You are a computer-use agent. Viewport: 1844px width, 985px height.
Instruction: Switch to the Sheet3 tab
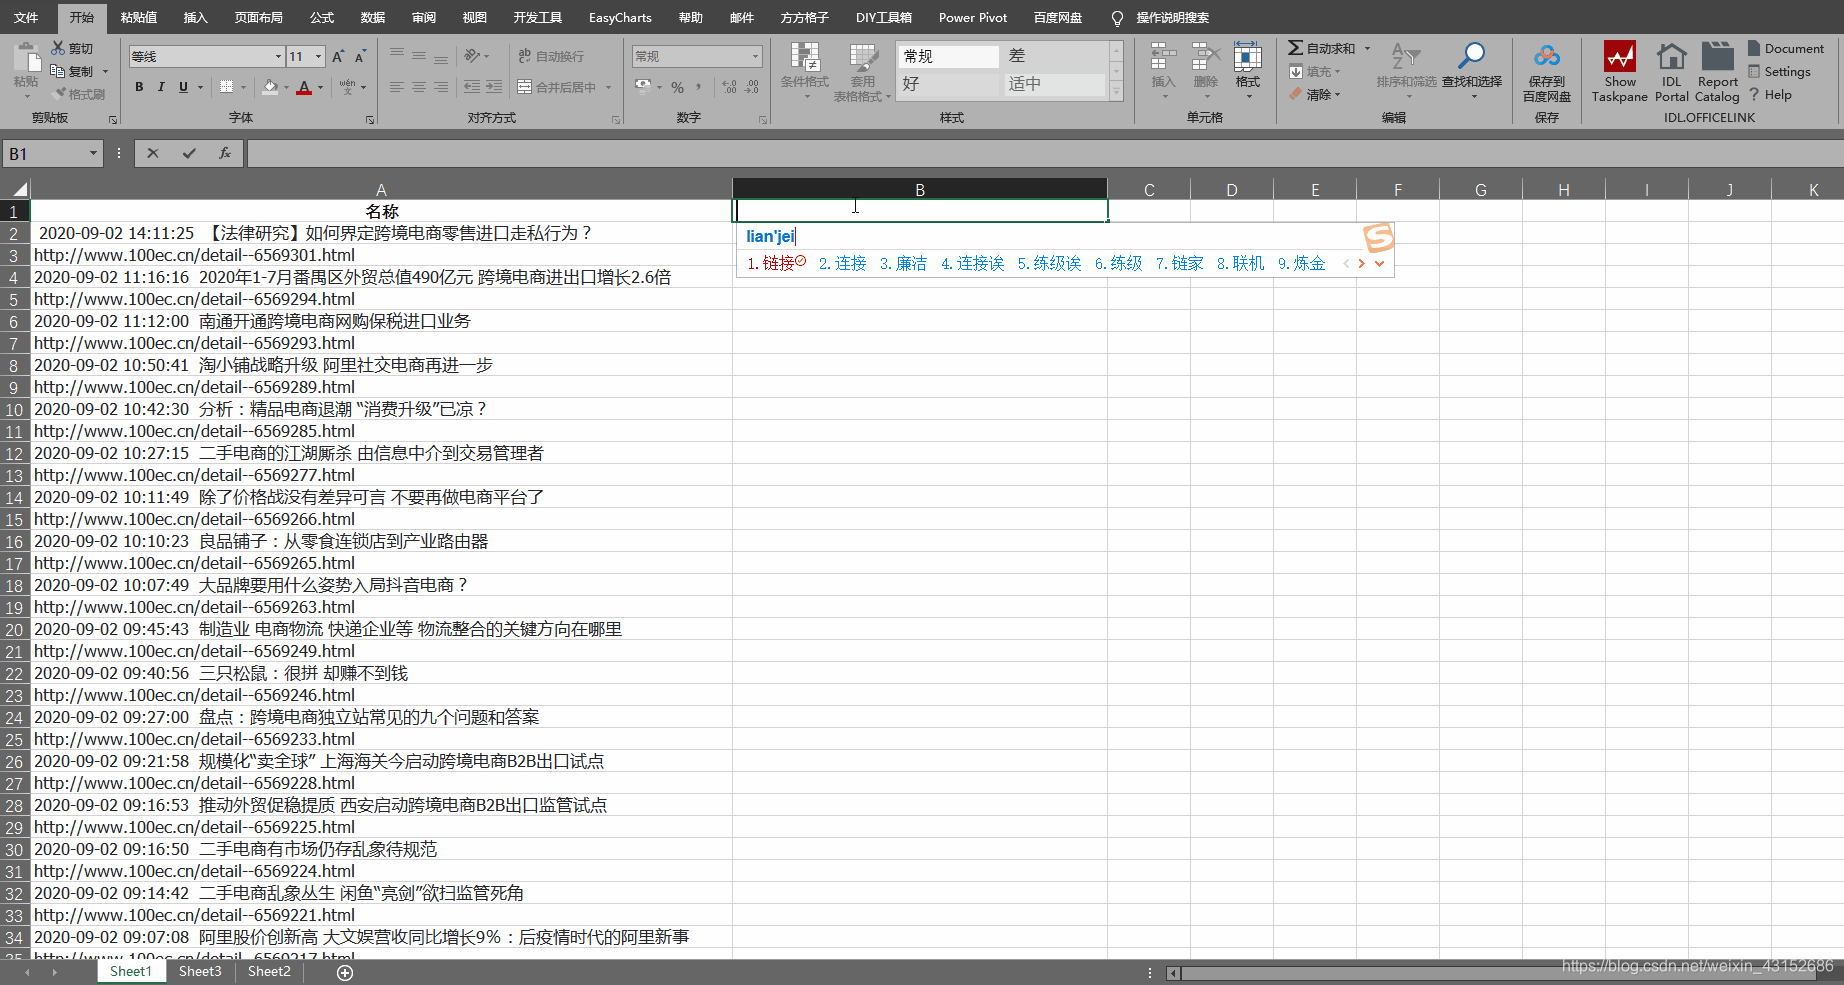tap(200, 971)
